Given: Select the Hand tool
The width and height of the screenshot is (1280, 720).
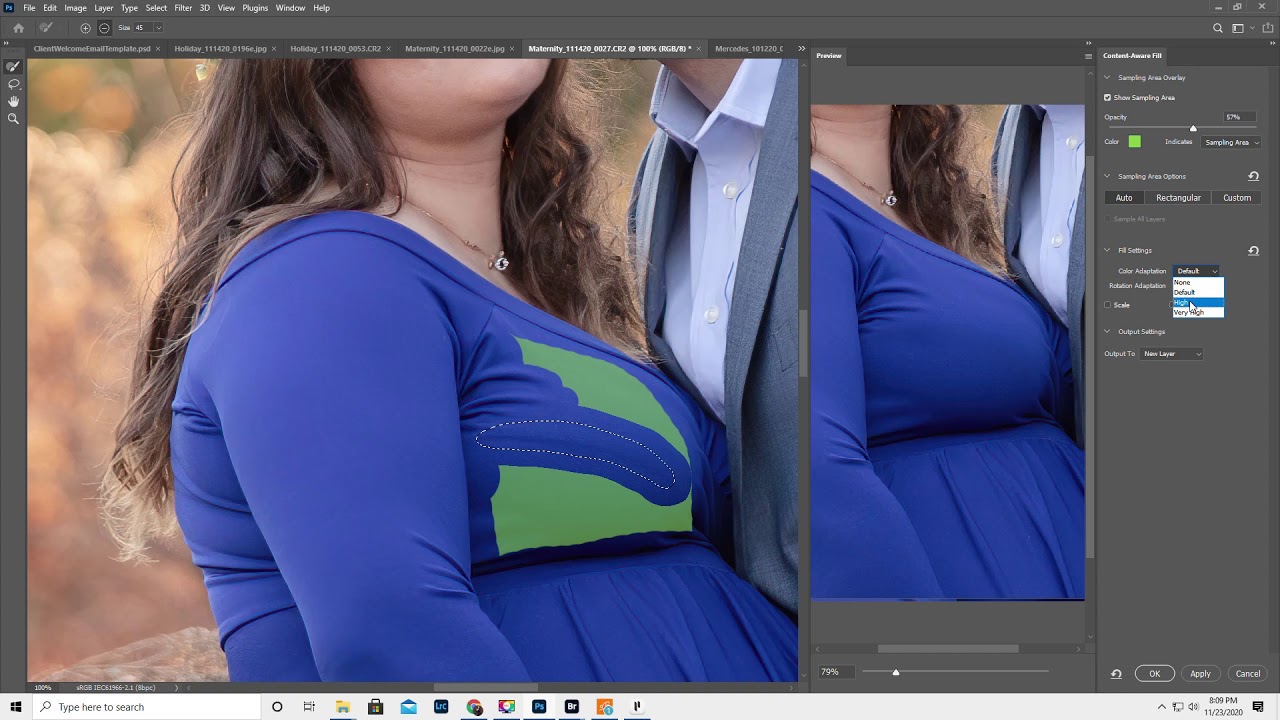Looking at the screenshot, I should pyautogui.click(x=13, y=101).
